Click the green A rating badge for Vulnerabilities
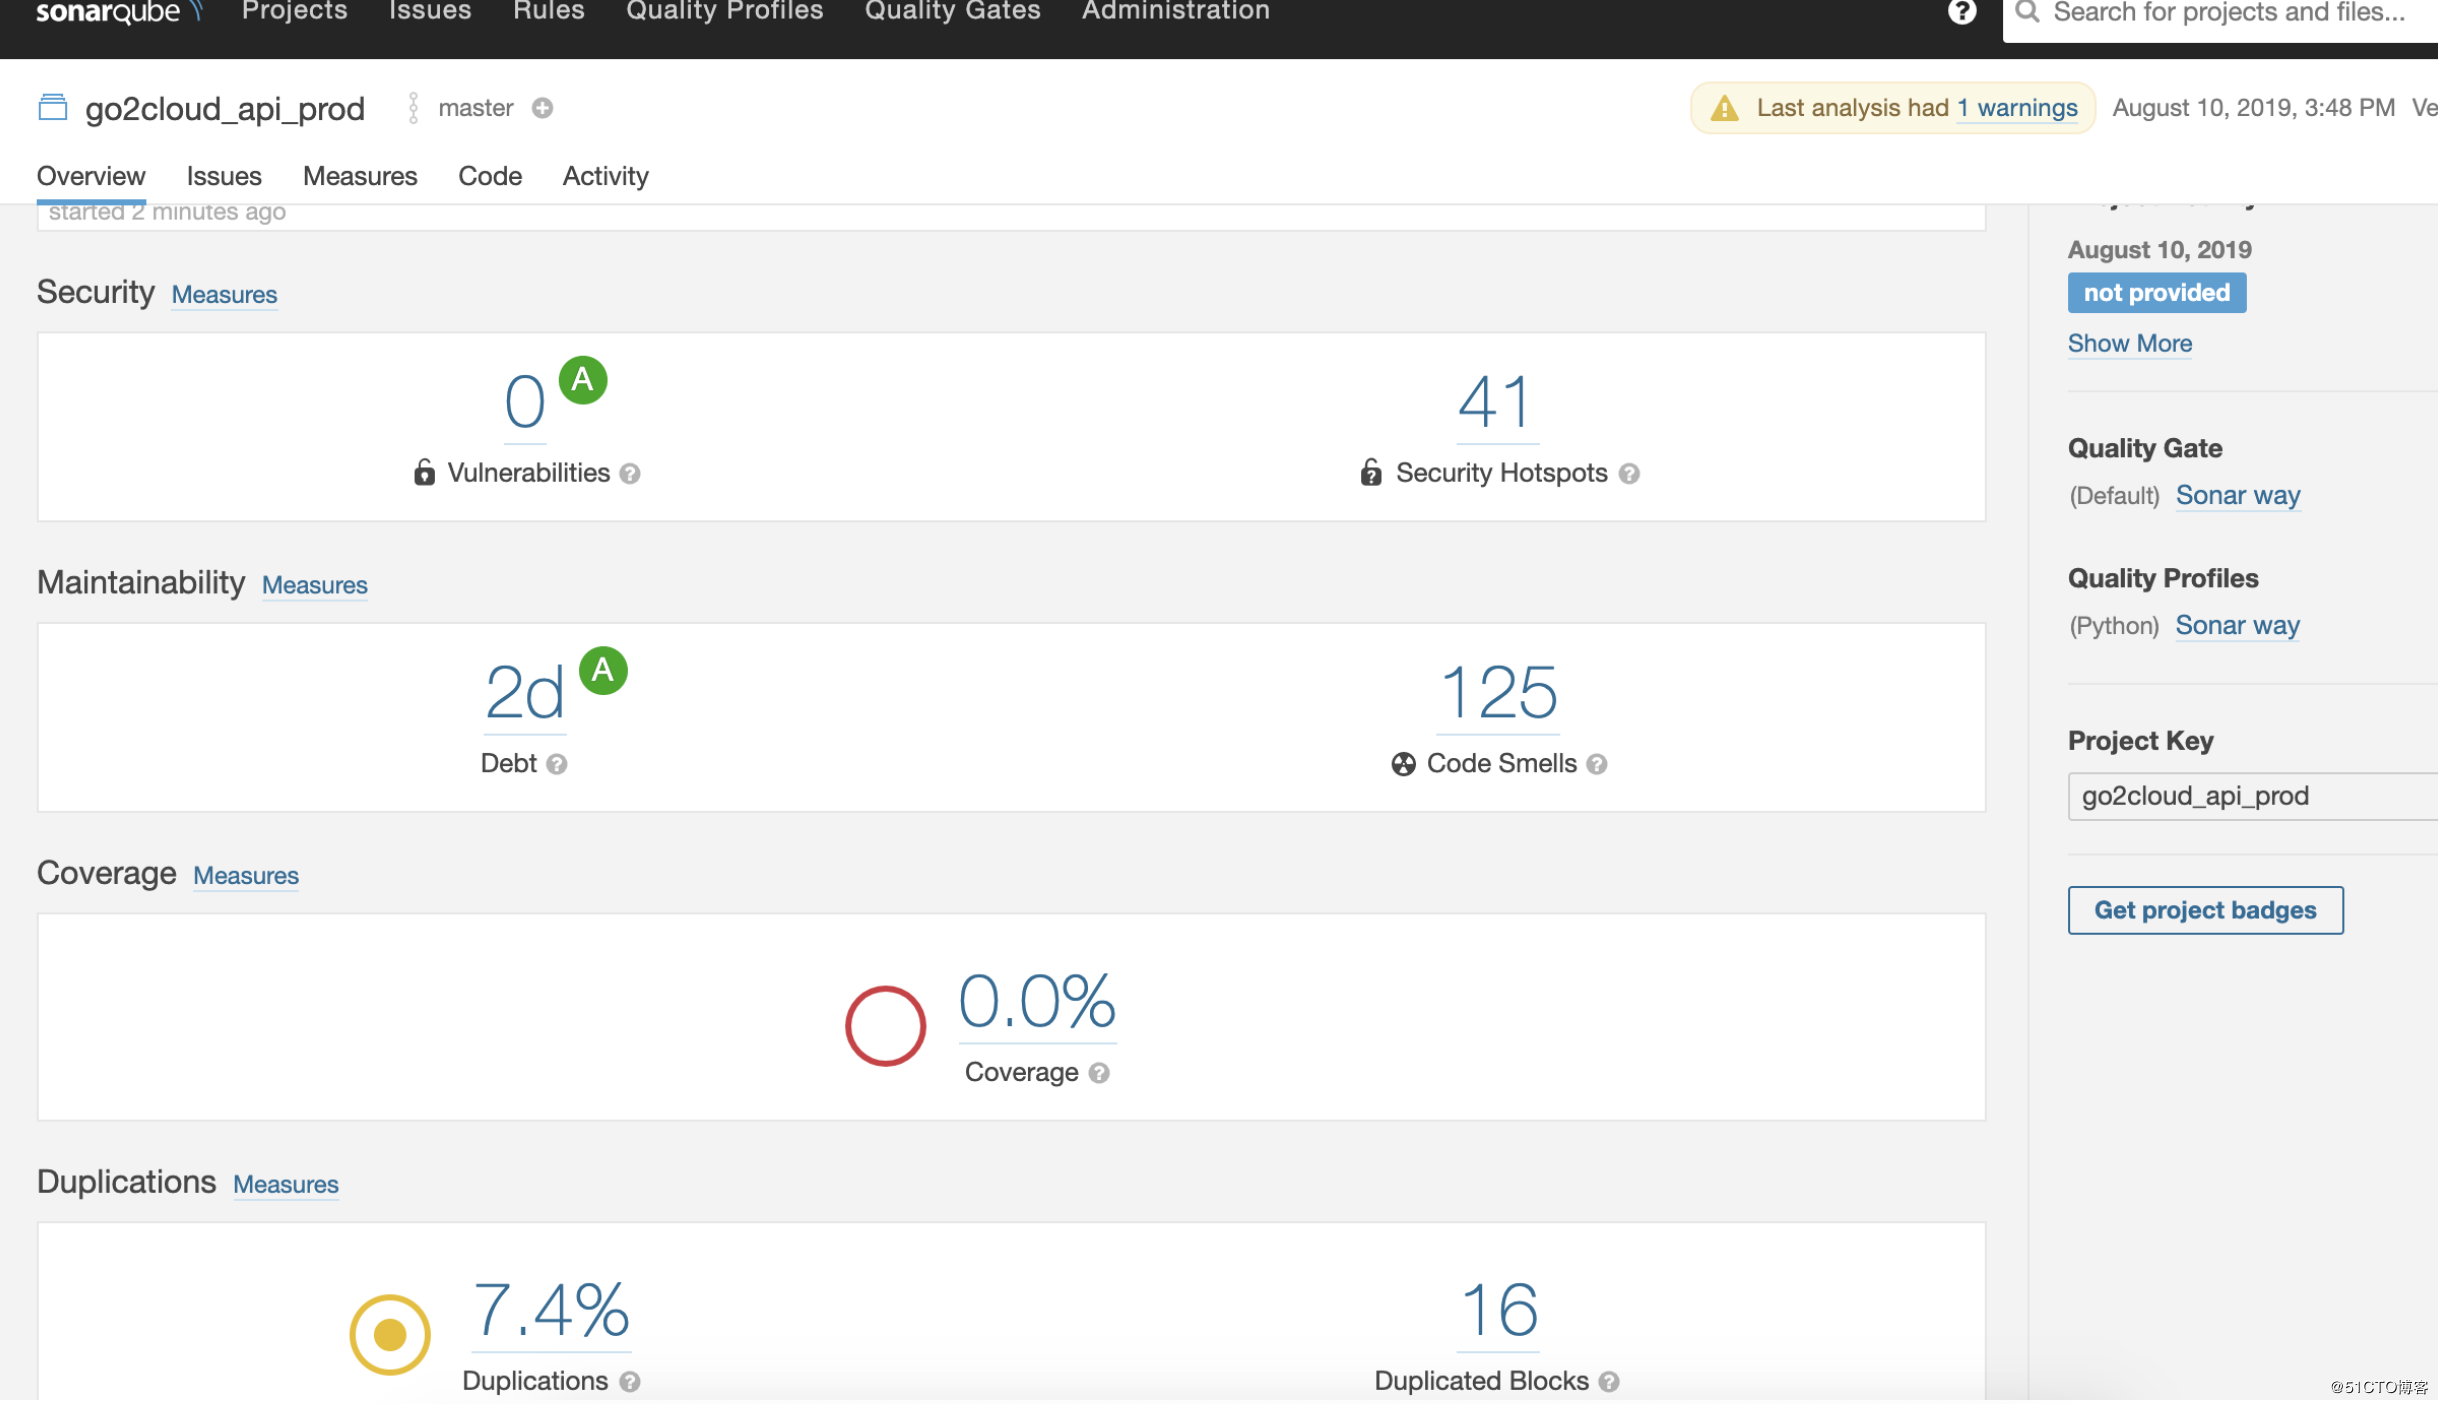2438x1404 pixels. coord(583,381)
